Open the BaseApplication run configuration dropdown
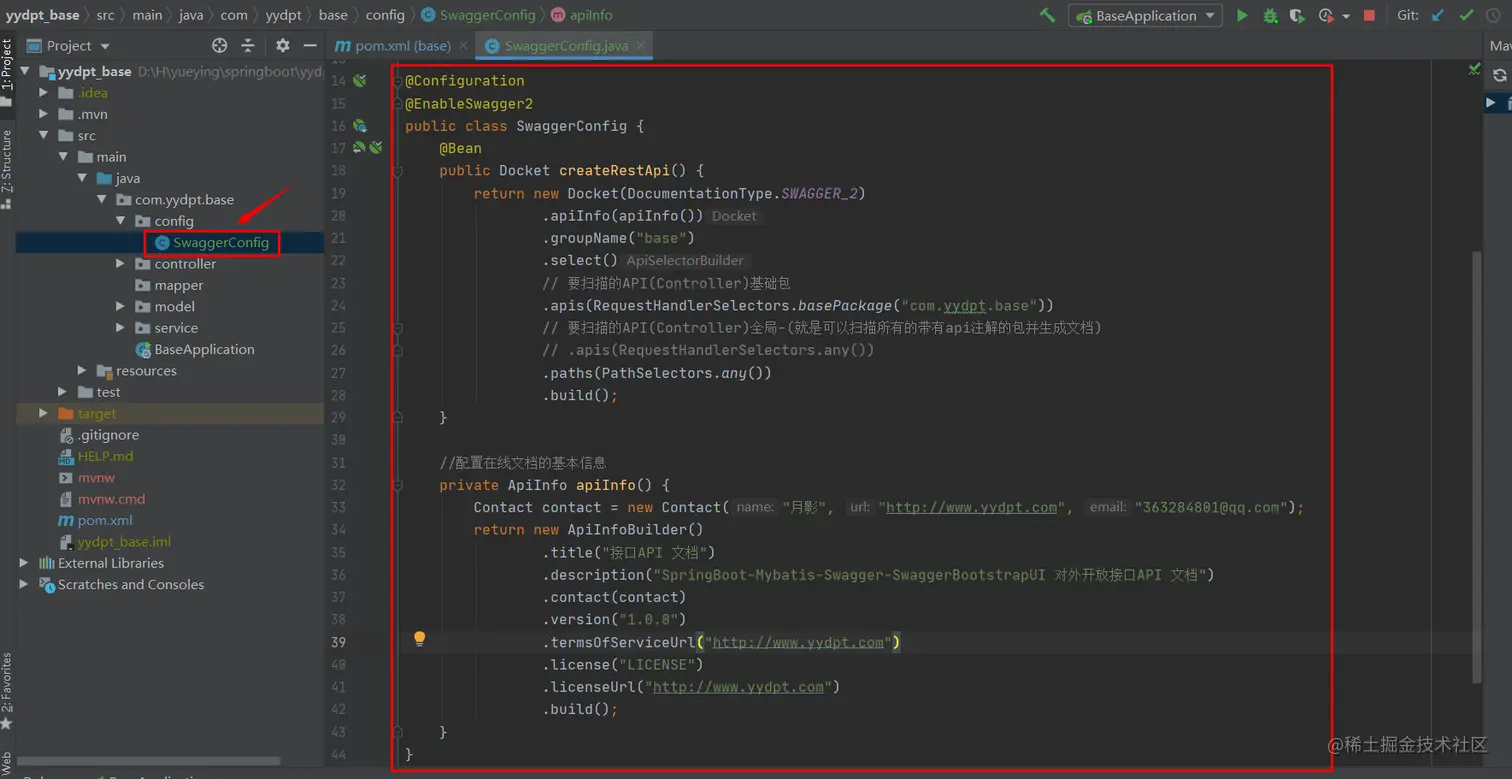Viewport: 1512px width, 779px height. click(1145, 15)
